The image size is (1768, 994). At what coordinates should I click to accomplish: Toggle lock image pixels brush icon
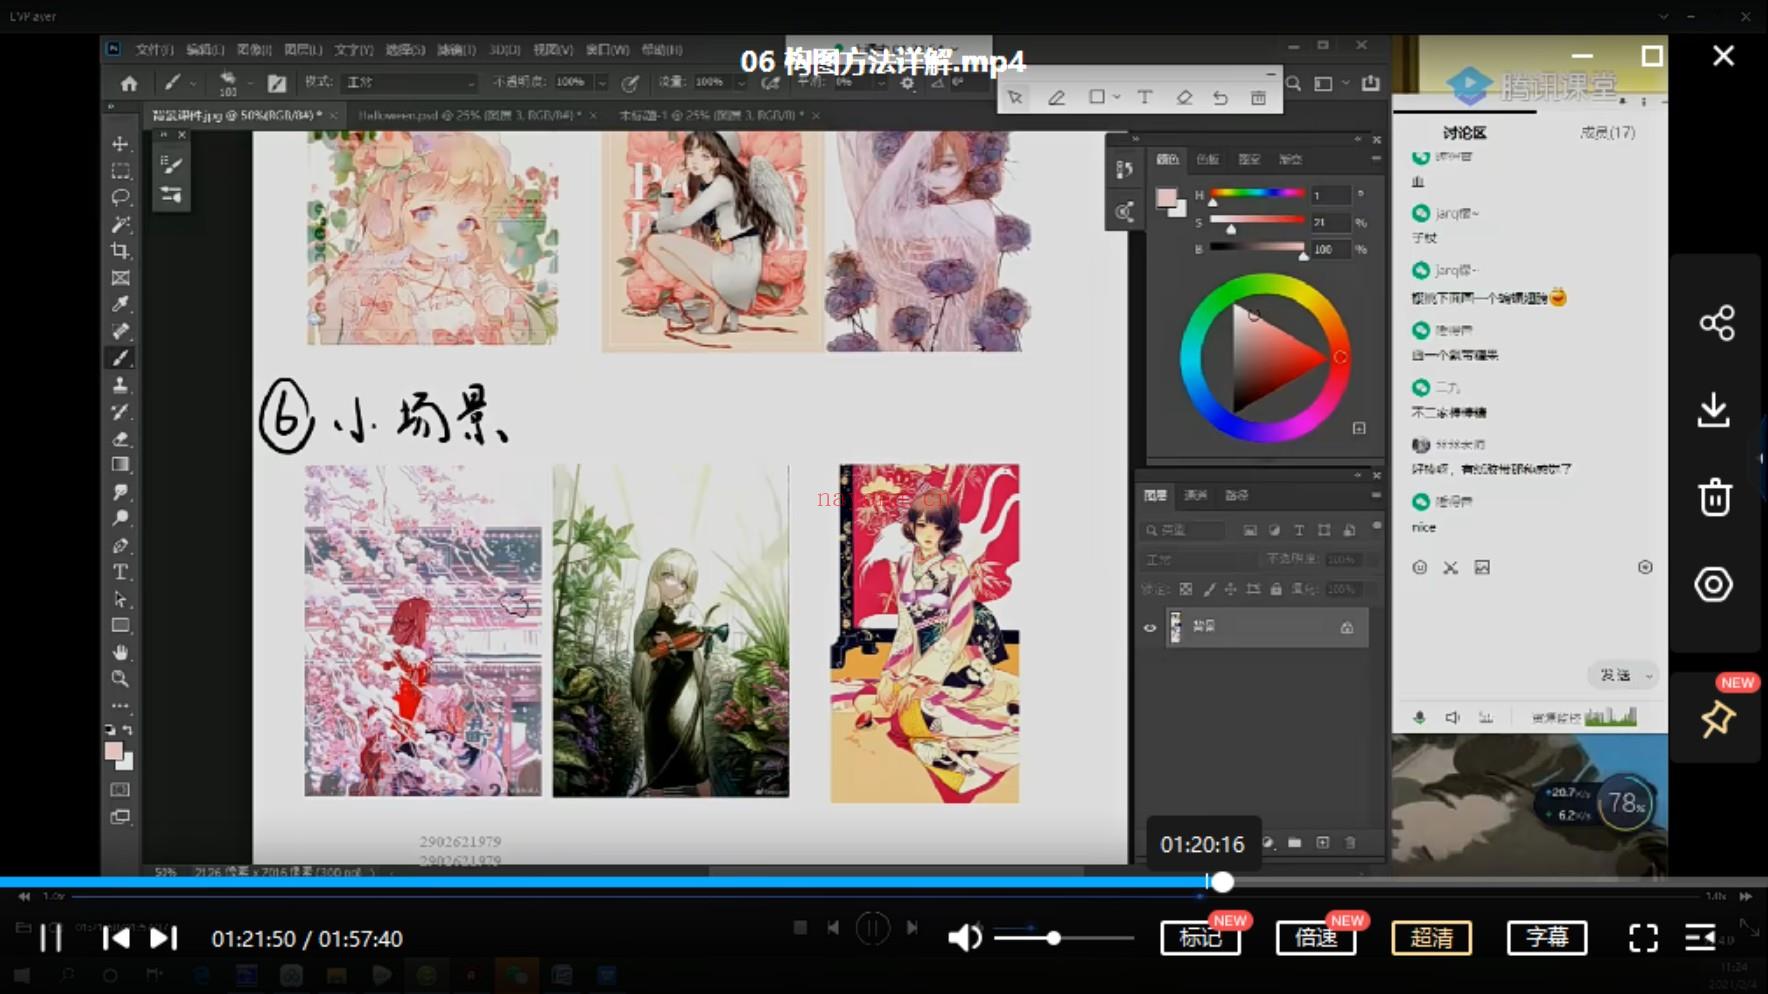tap(1209, 590)
